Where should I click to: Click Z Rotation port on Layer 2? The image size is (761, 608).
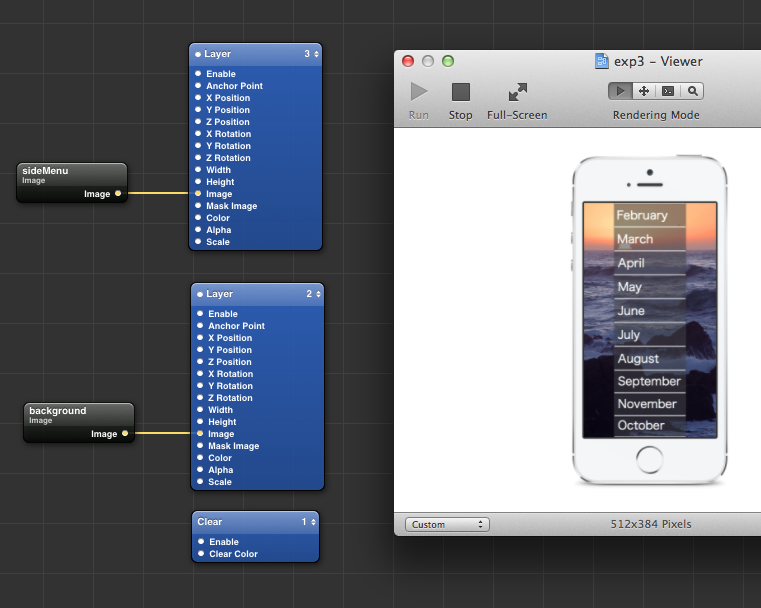tap(200, 397)
